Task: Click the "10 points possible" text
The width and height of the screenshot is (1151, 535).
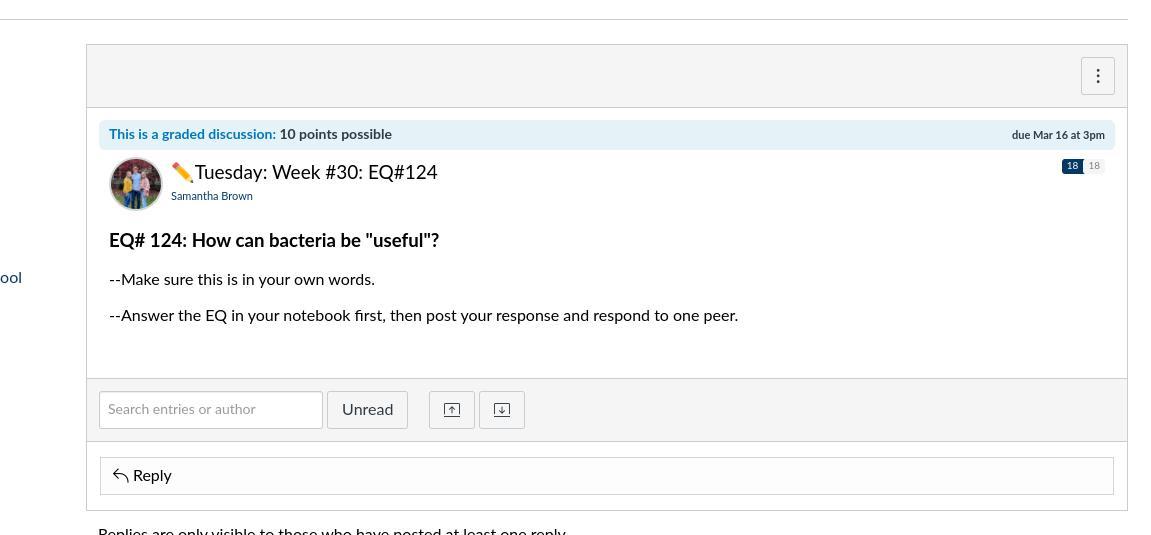Action: 335,134
